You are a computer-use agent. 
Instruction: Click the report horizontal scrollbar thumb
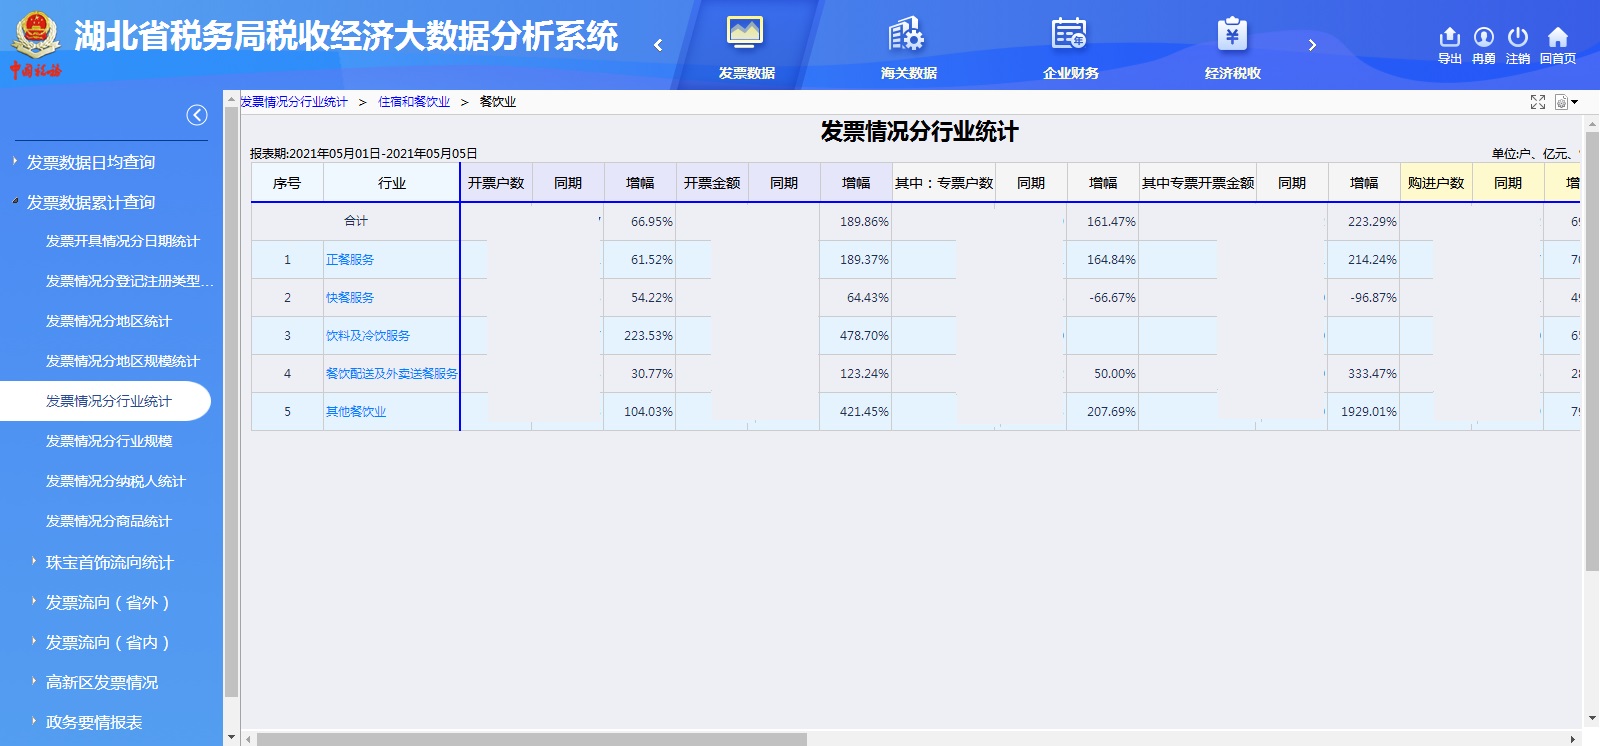(532, 739)
